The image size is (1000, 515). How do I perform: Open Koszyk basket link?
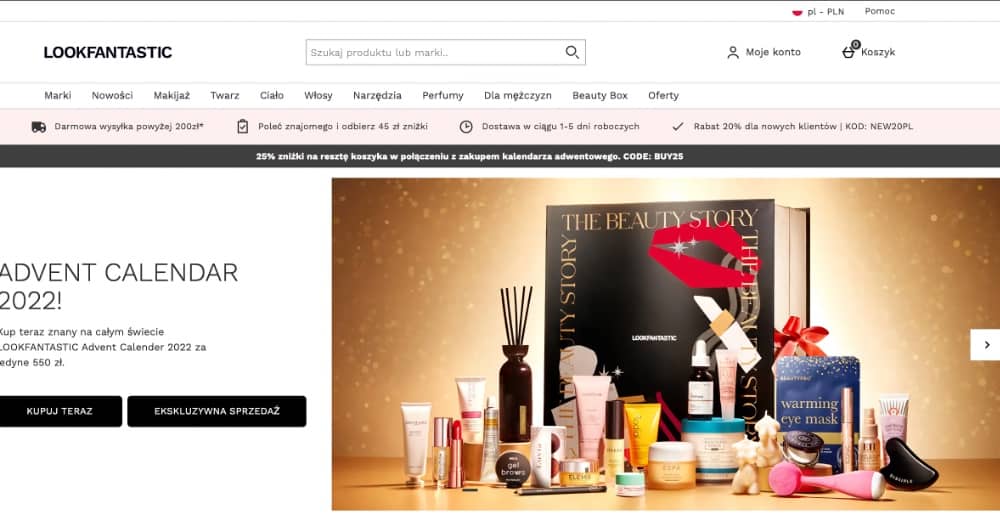click(x=869, y=52)
